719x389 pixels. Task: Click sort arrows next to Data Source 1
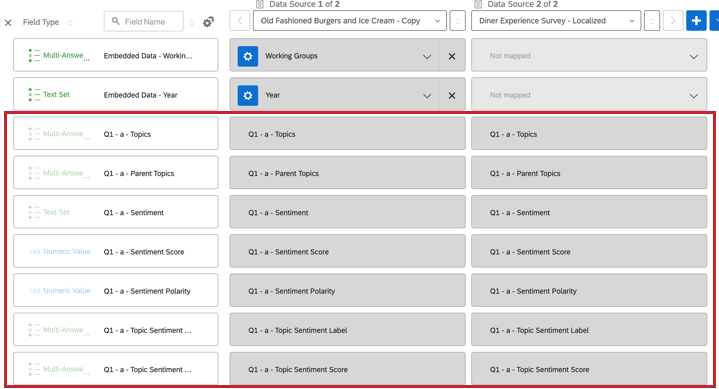[x=457, y=21]
